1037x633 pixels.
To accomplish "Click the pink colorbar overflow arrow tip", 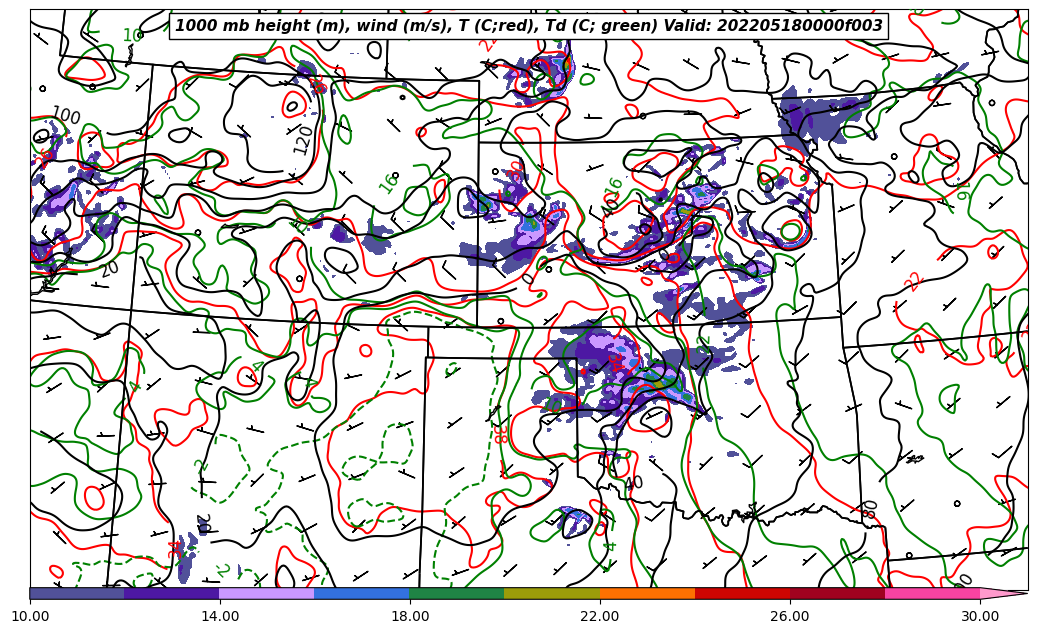I will tap(1004, 593).
